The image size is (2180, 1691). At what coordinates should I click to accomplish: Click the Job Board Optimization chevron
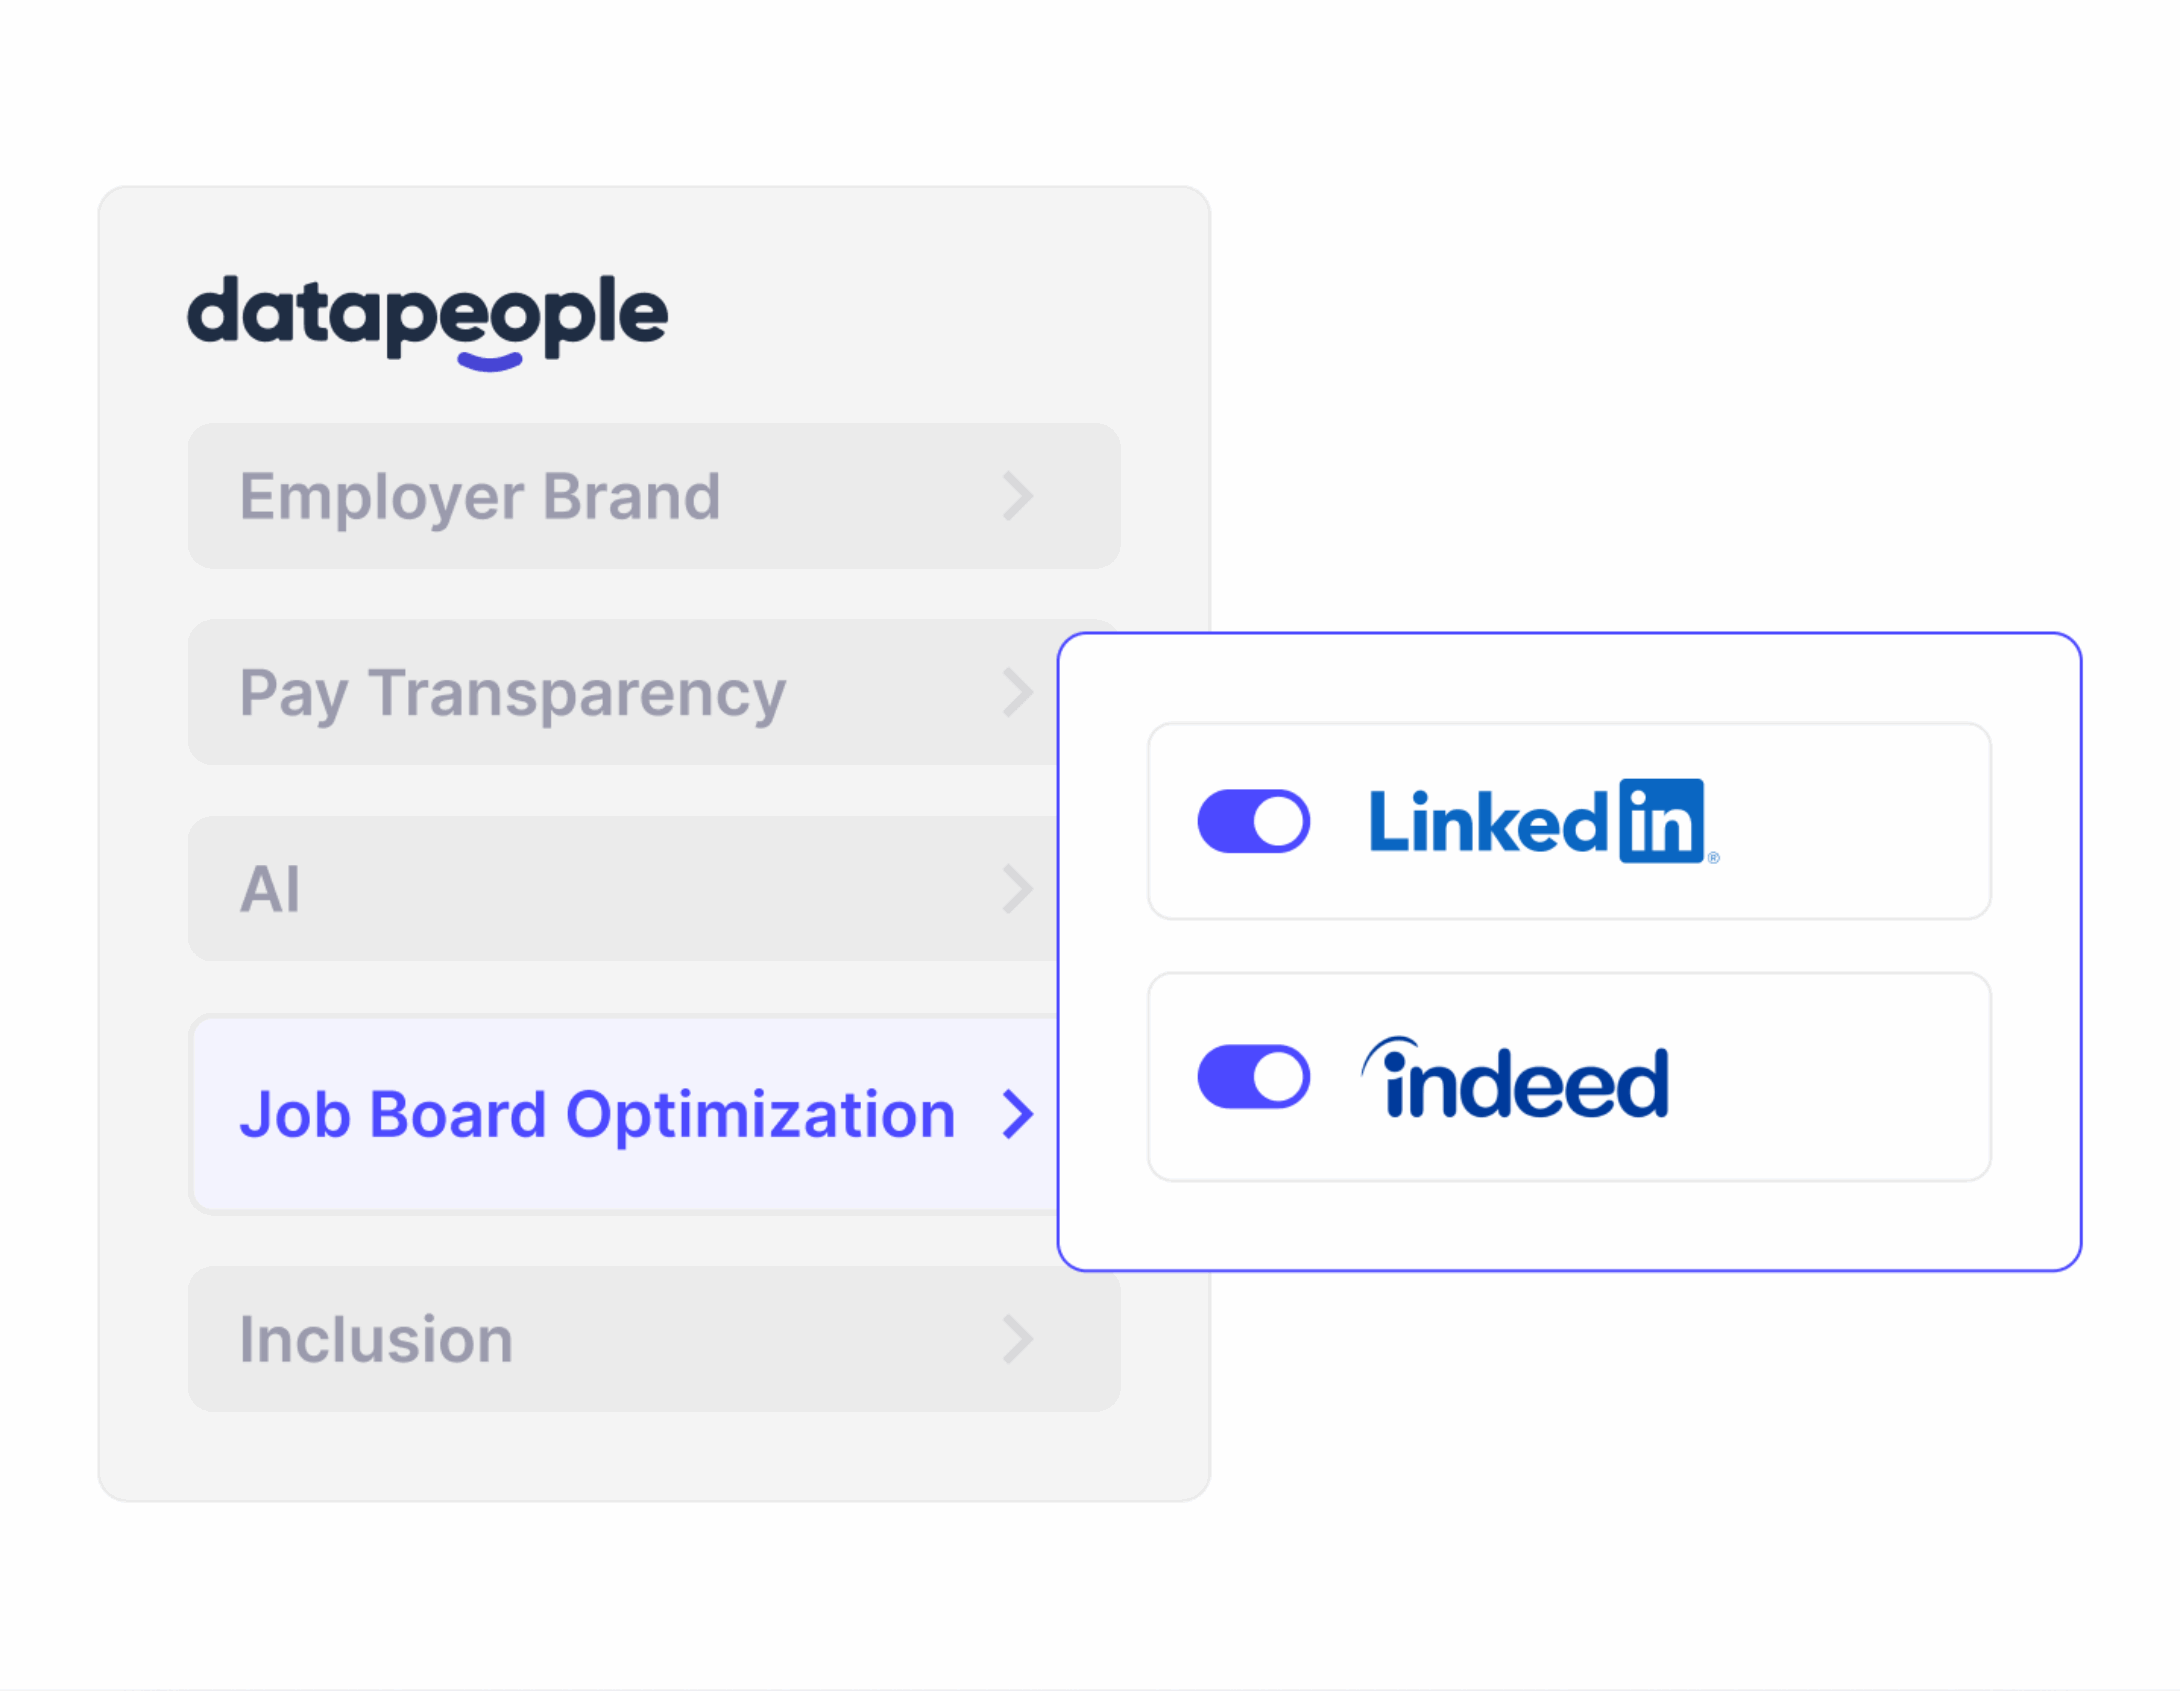1017,1114
